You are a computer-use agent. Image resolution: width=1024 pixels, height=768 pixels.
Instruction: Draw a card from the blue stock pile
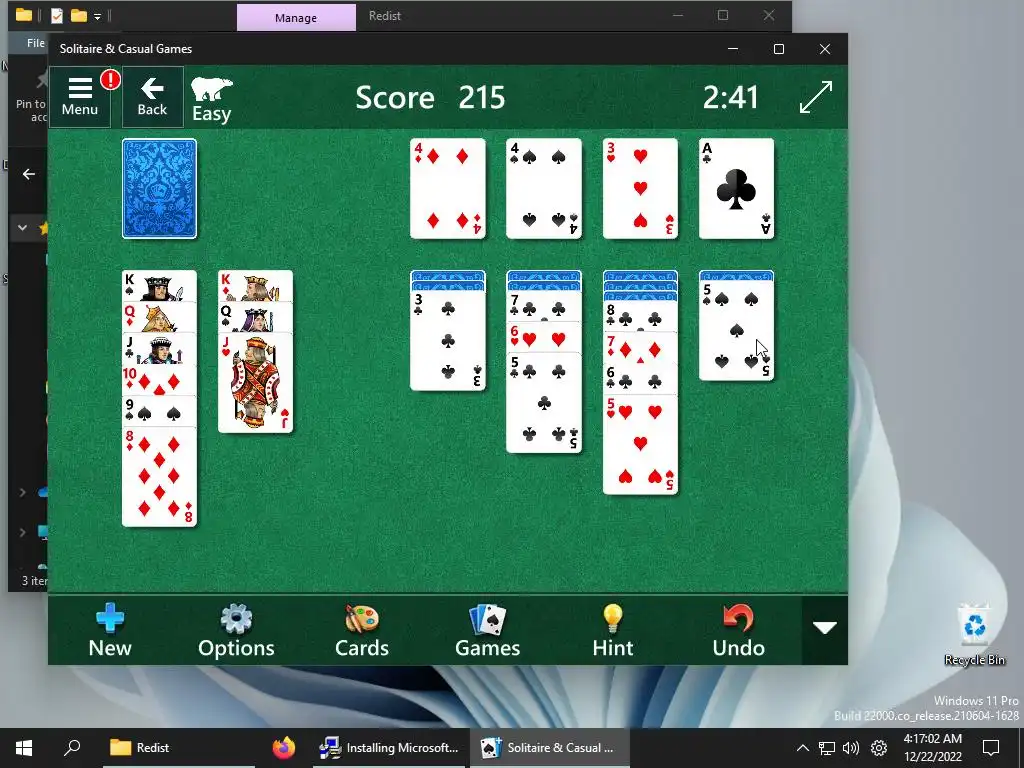[159, 188]
